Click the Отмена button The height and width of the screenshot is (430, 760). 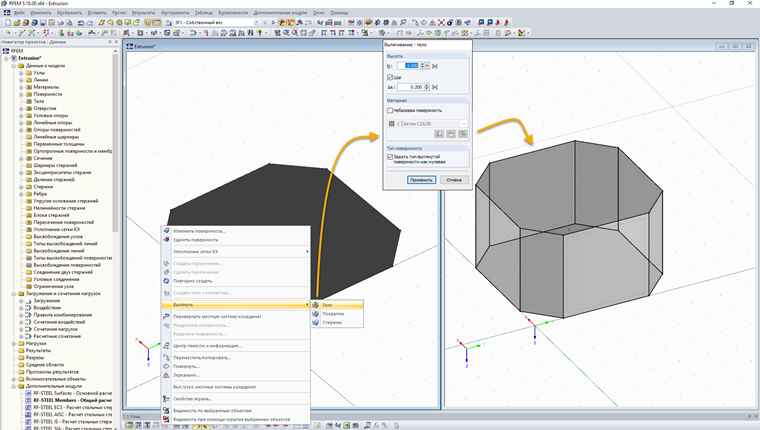click(x=454, y=180)
